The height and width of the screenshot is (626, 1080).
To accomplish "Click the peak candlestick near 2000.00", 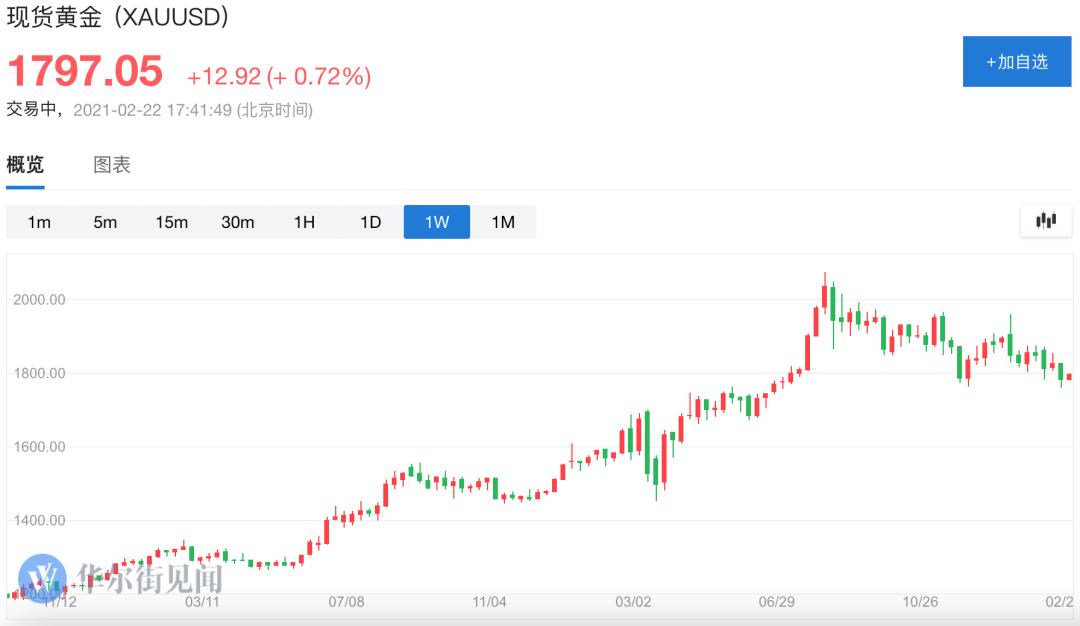I will pos(826,290).
